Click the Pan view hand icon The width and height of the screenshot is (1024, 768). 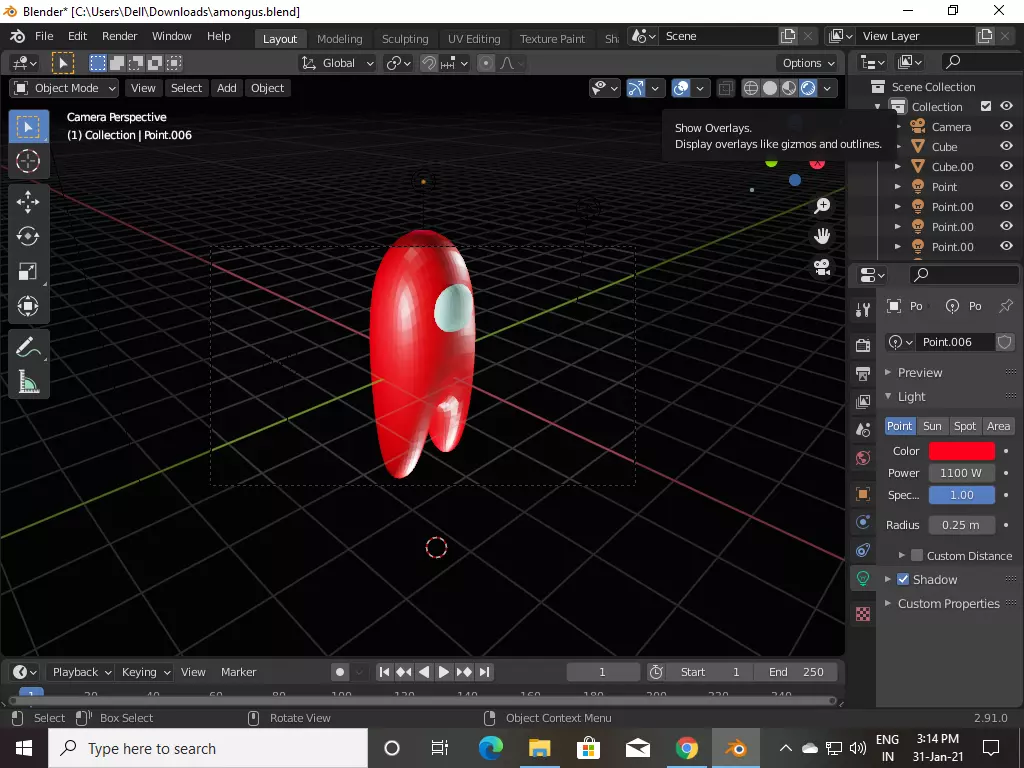[x=822, y=236]
